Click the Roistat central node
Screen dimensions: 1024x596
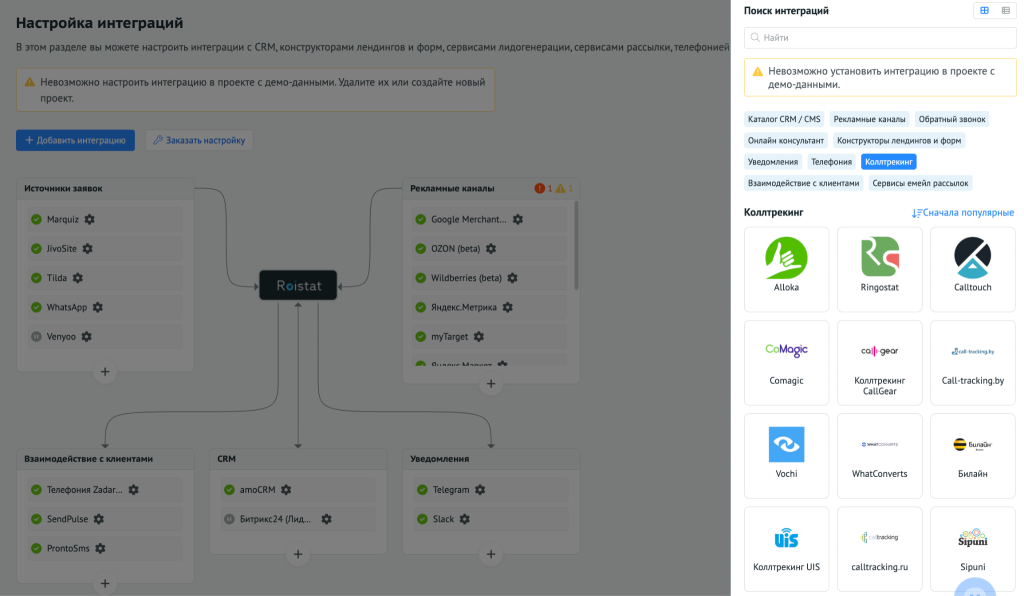coord(298,285)
